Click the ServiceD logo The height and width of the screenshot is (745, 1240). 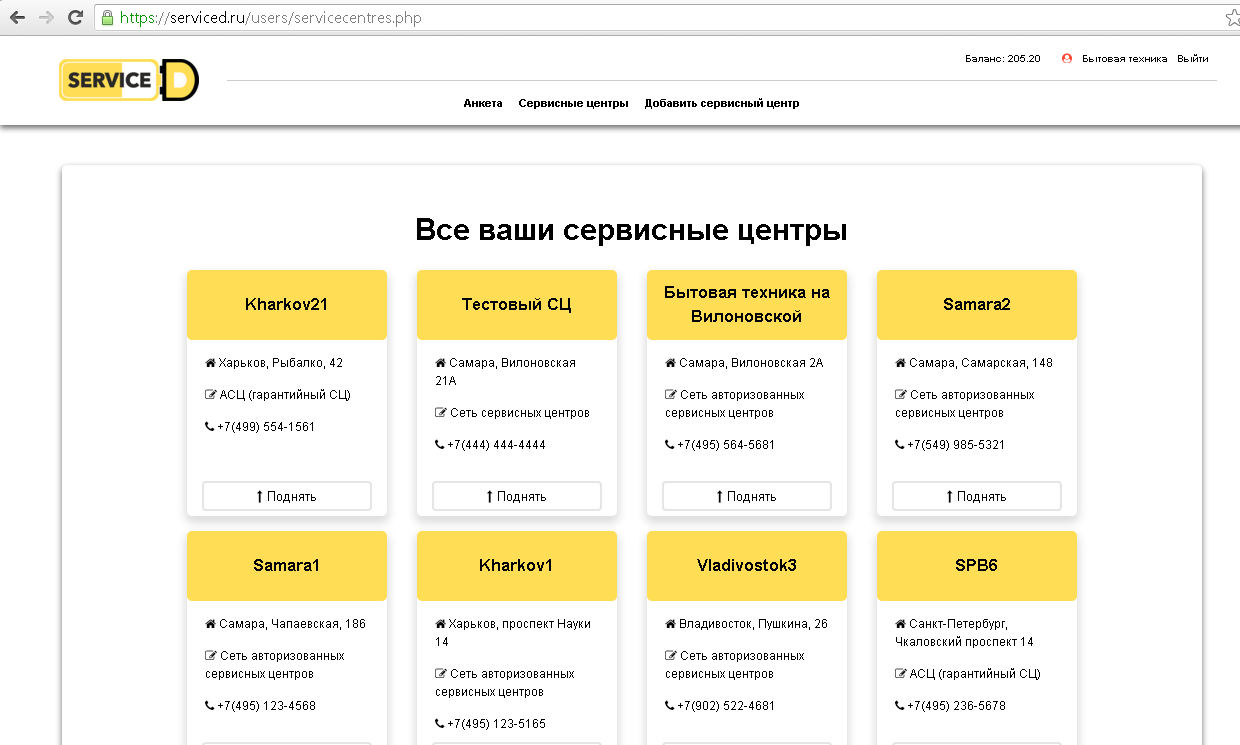click(129, 81)
